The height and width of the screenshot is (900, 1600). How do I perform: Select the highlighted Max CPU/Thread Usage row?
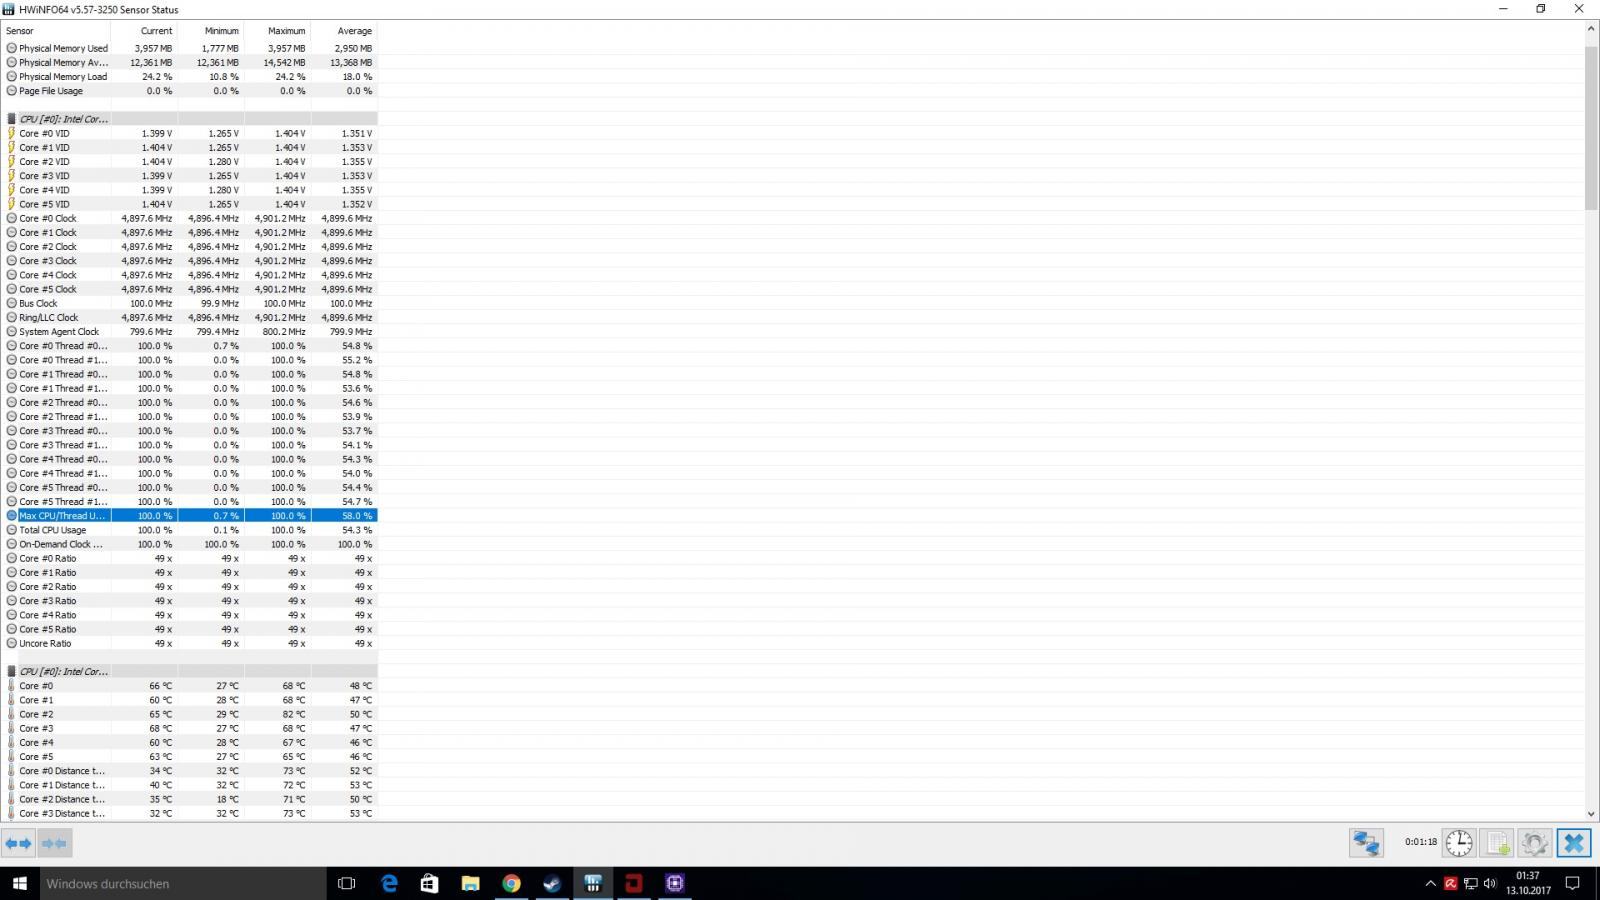(190, 516)
